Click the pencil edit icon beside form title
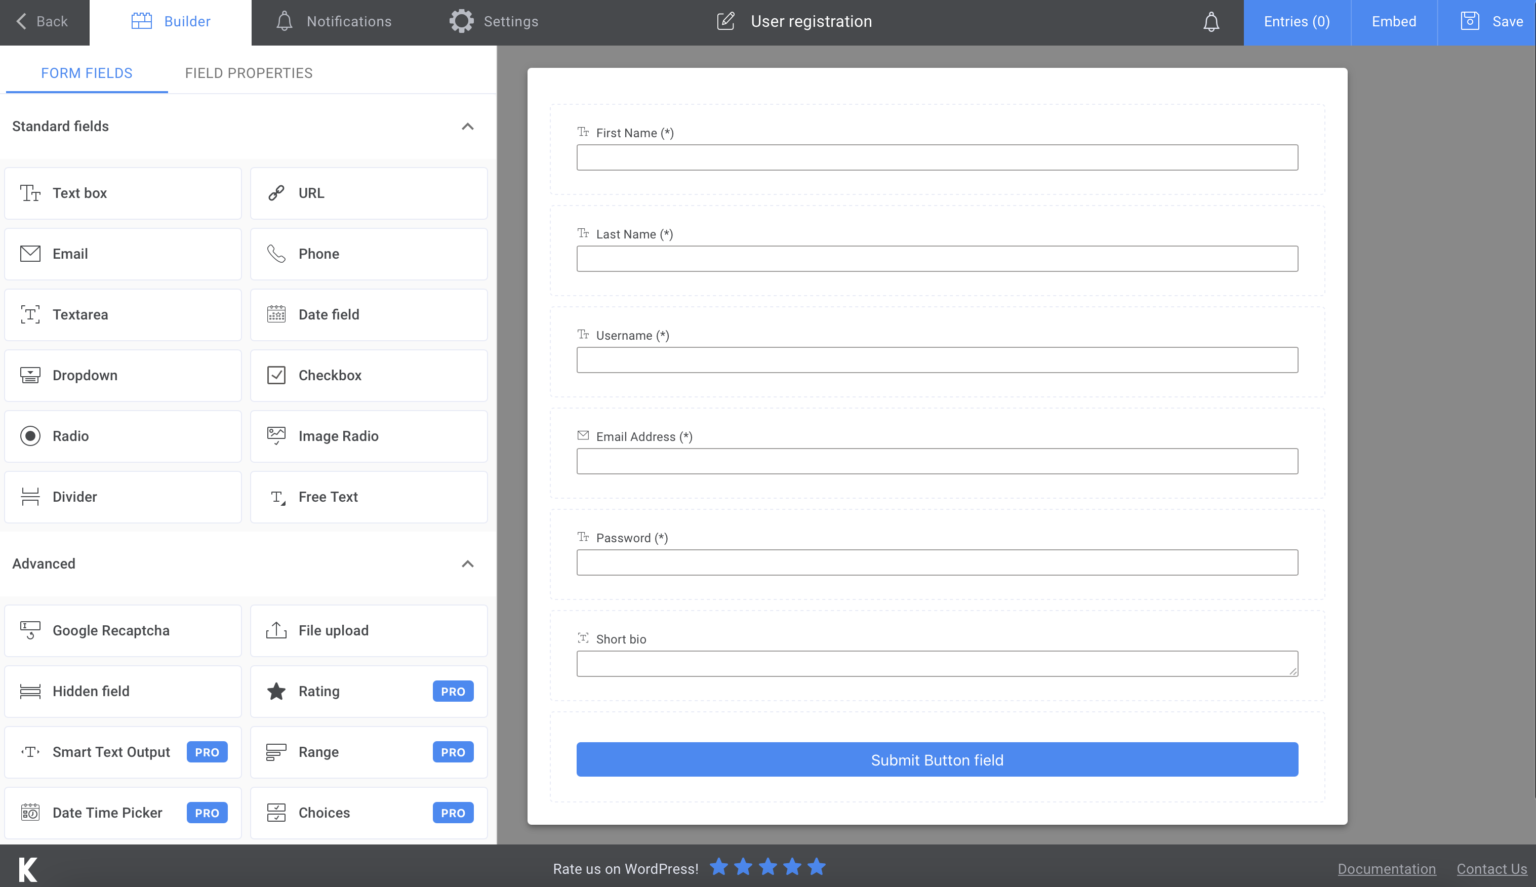This screenshot has height=887, width=1536. coord(726,22)
